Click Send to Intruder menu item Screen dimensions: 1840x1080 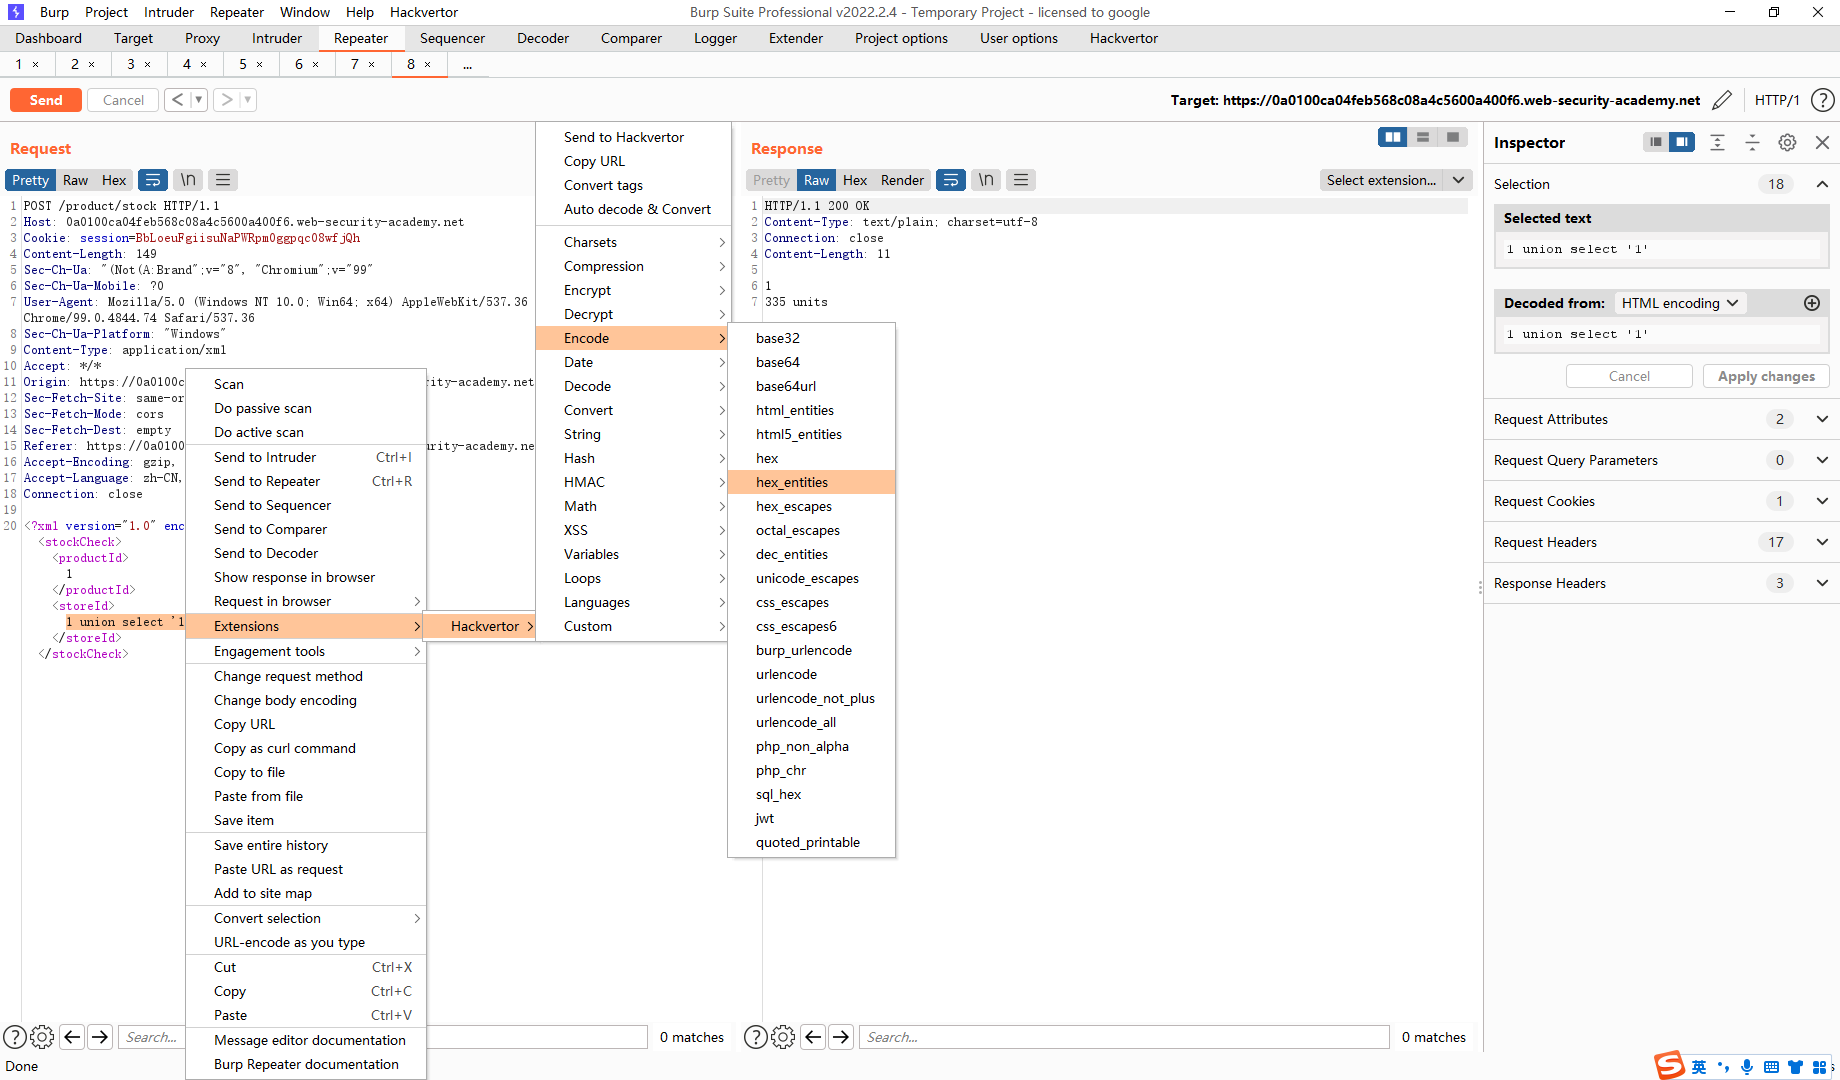(306, 457)
